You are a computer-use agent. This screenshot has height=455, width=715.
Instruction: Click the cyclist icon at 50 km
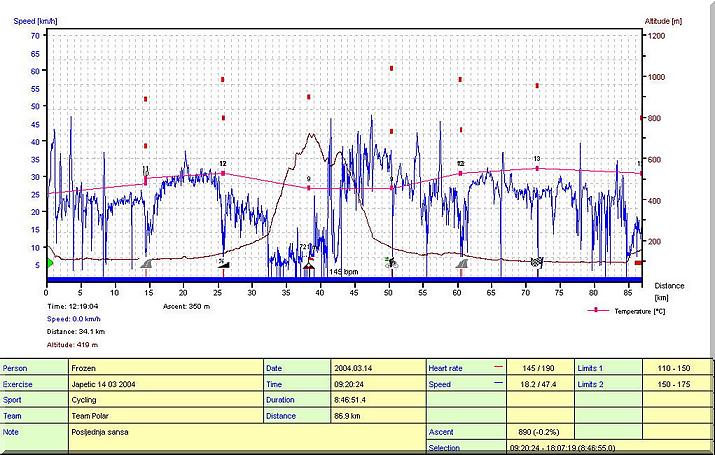391,263
